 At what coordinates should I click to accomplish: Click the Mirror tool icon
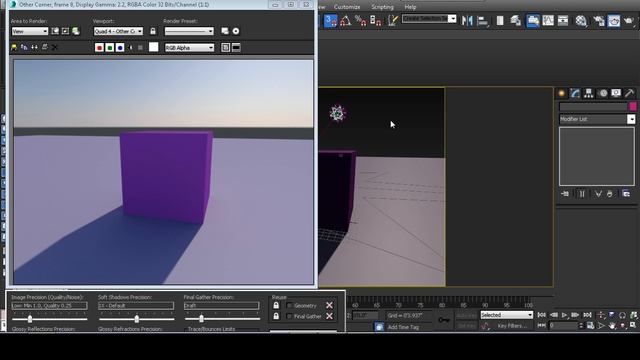[467, 20]
